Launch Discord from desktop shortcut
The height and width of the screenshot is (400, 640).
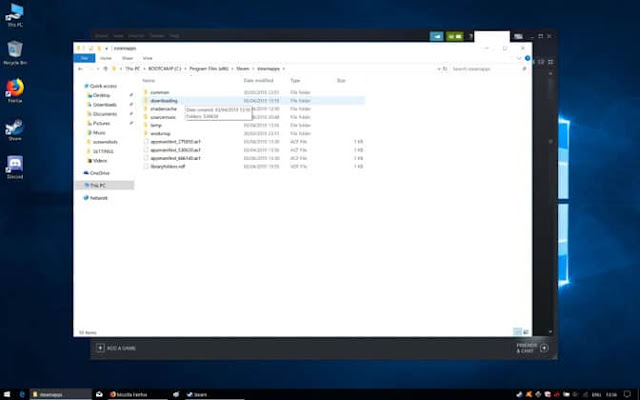pos(15,167)
